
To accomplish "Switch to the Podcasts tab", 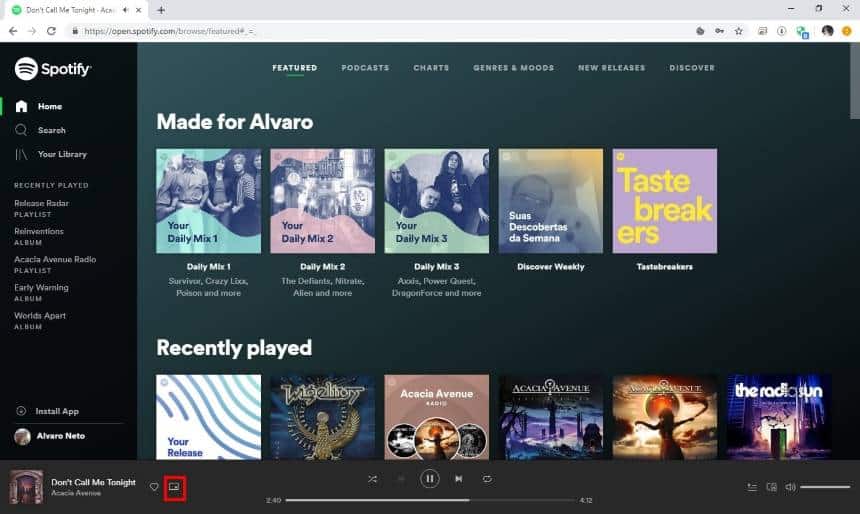I will point(365,68).
